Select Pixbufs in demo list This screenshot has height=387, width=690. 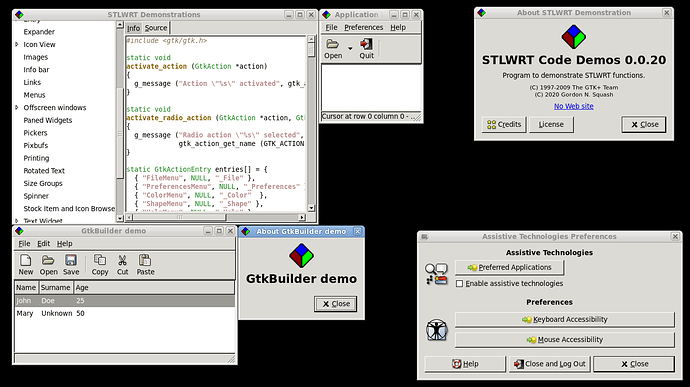36,145
